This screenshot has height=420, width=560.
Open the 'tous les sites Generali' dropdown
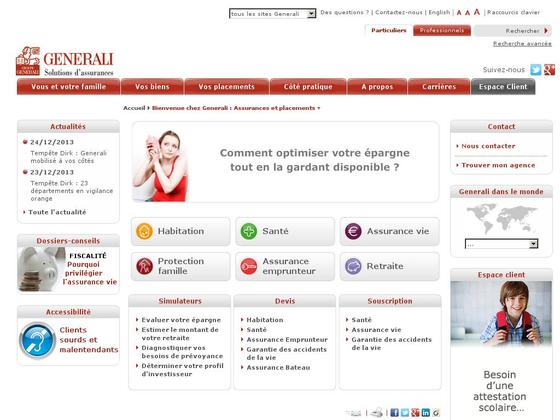272,14
